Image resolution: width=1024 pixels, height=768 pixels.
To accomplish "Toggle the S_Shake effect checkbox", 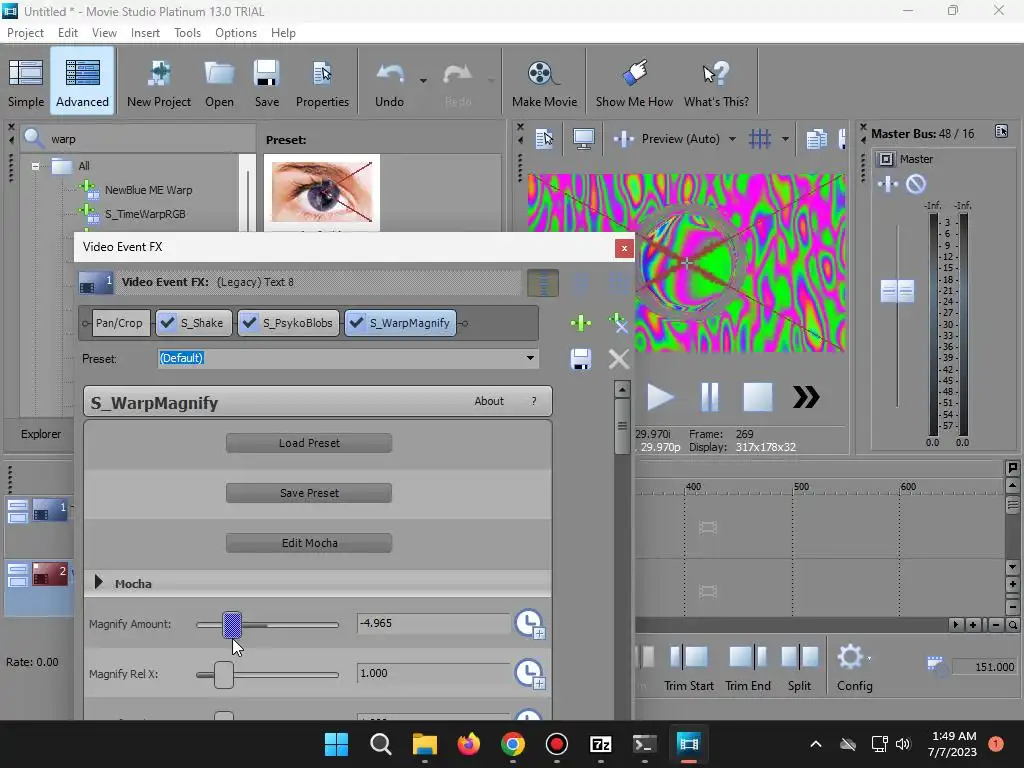I will click(x=168, y=323).
